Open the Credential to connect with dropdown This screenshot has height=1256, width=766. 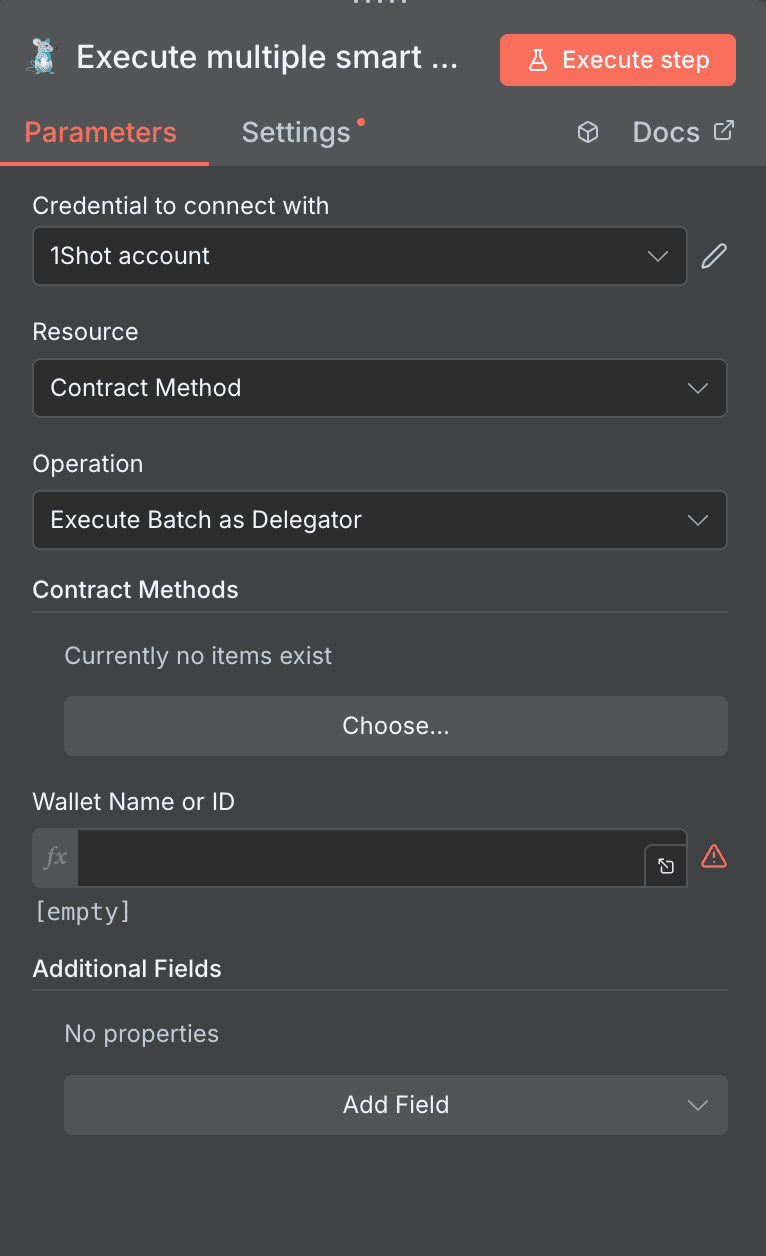360,256
